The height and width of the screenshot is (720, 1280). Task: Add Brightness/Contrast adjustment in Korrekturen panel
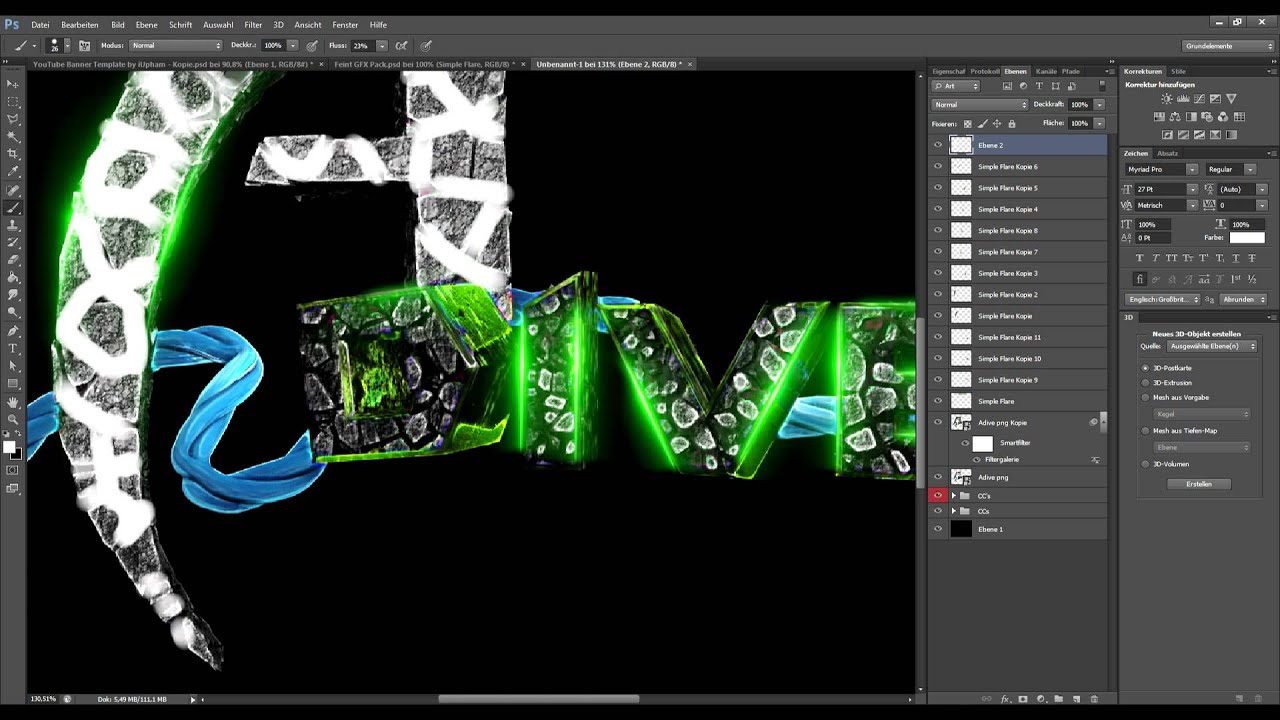click(1166, 99)
